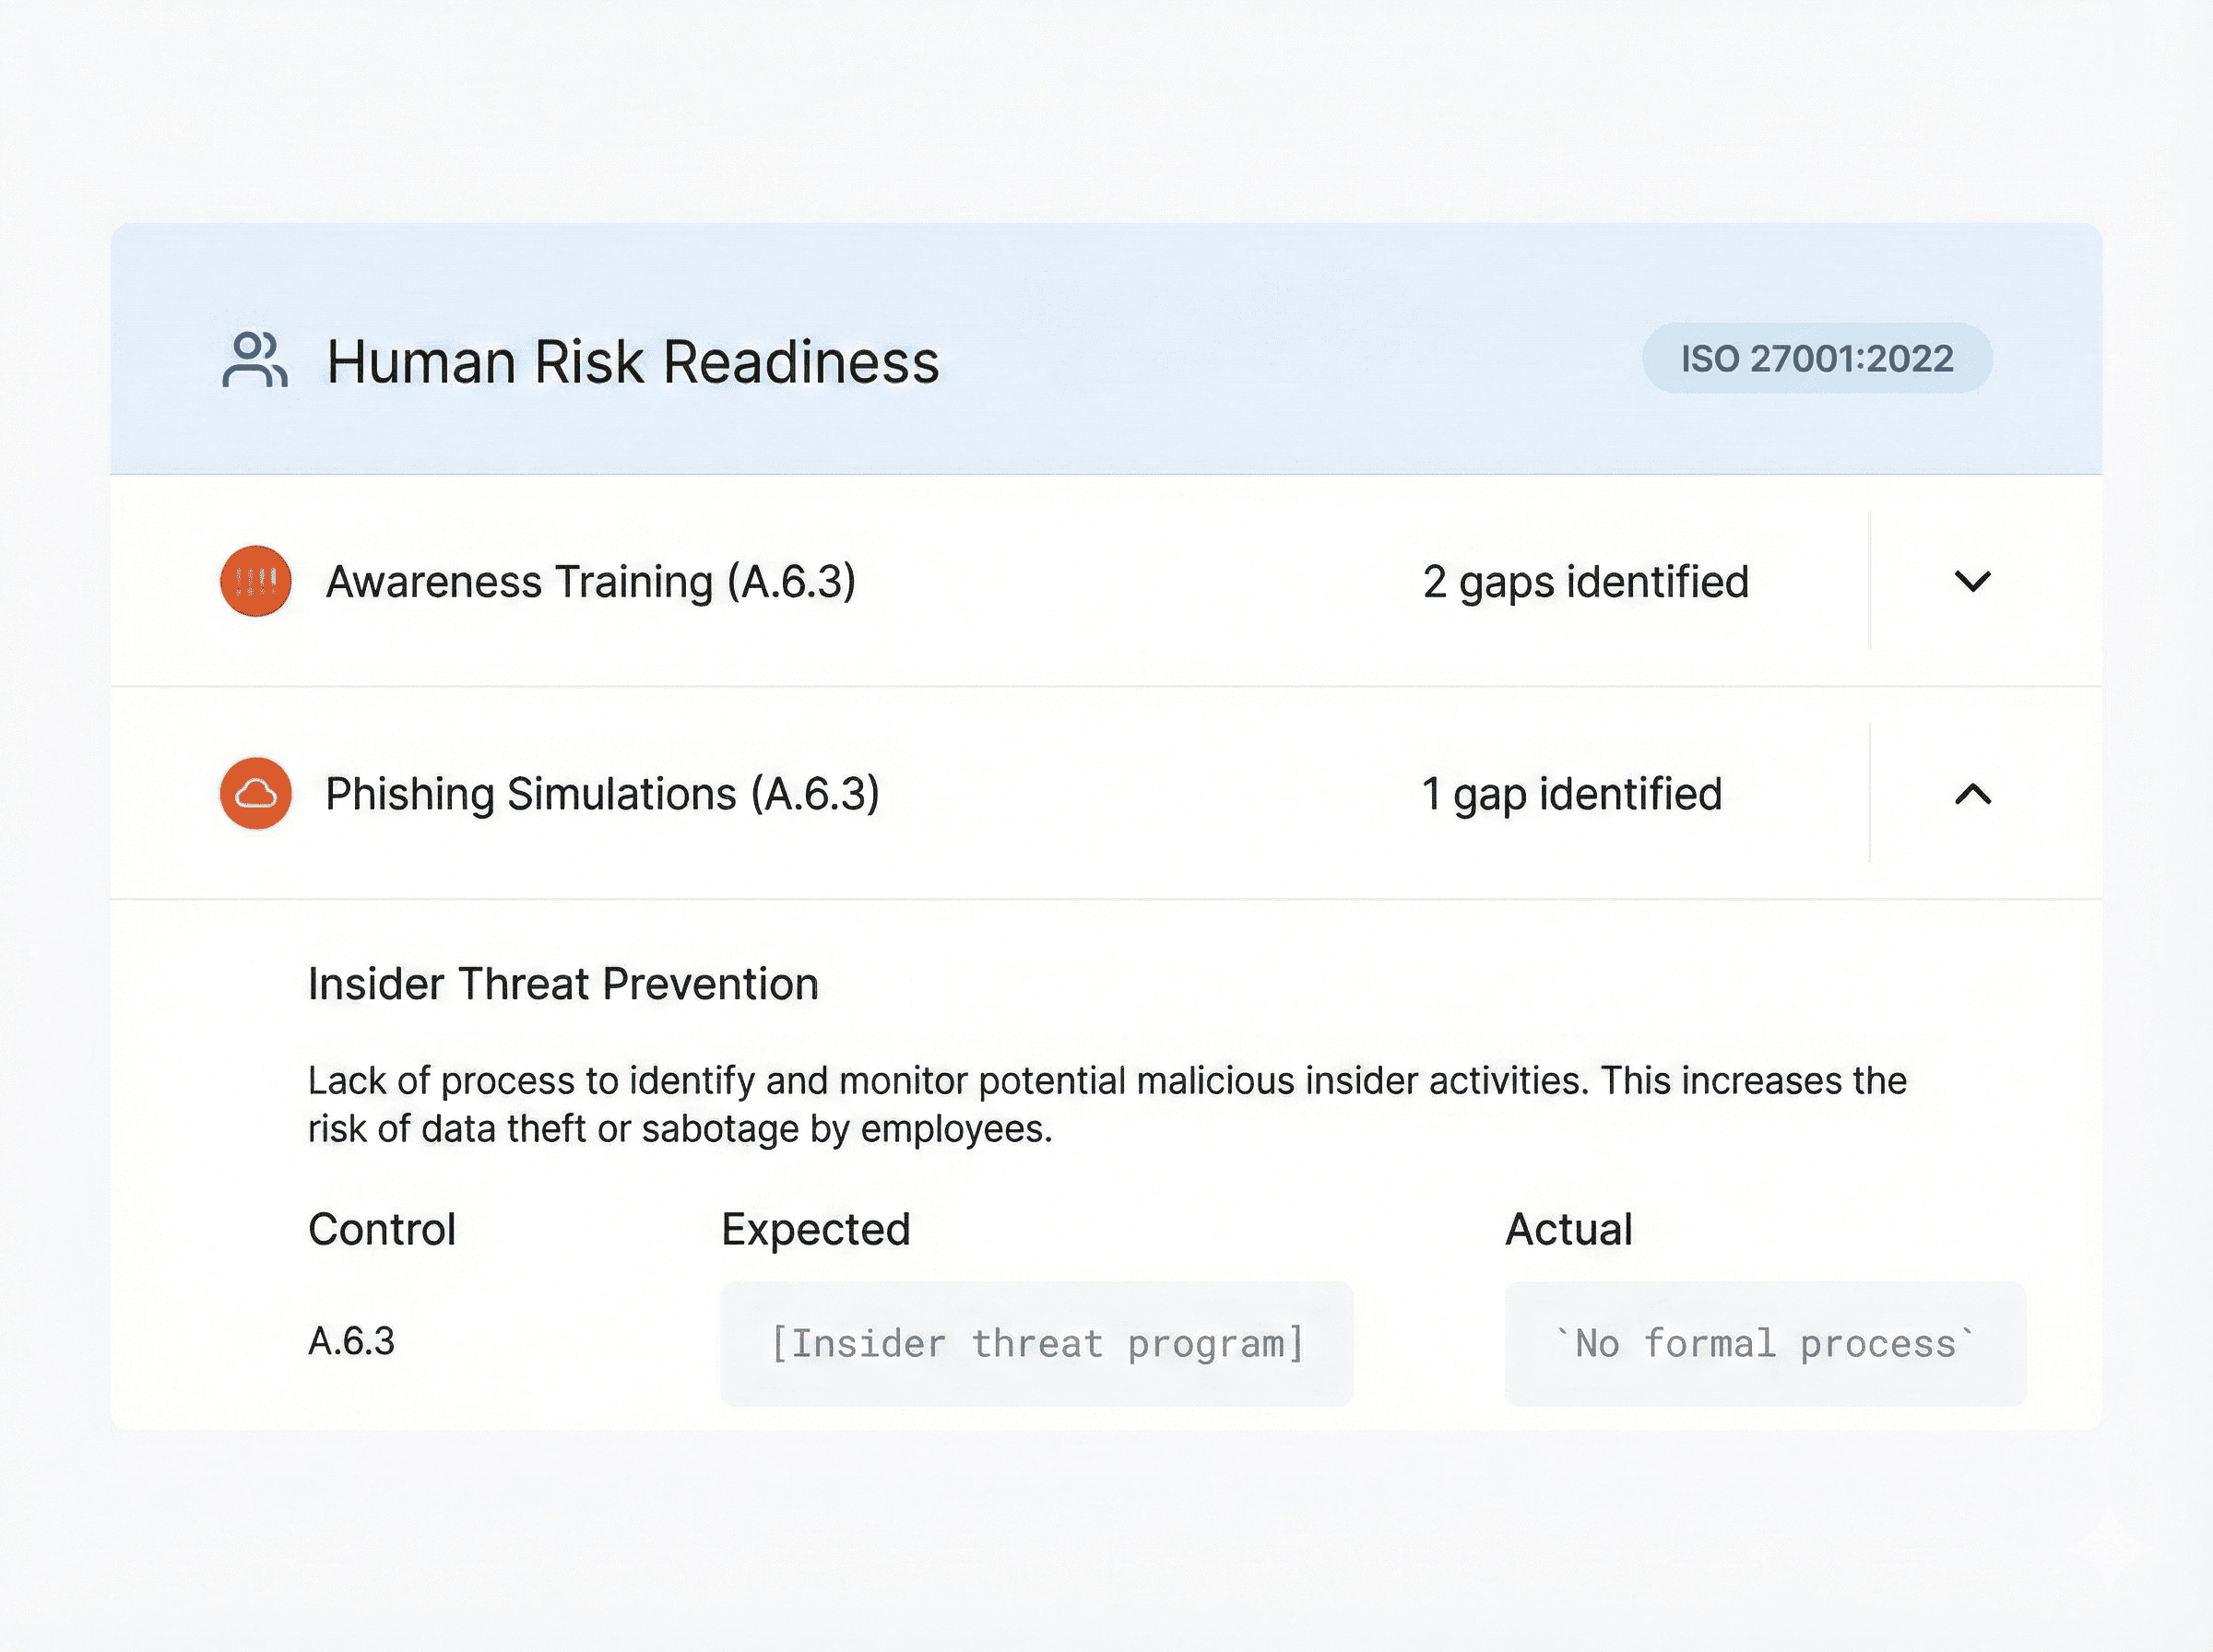
Task: Expand the Awareness Training chevron
Action: (x=1972, y=581)
